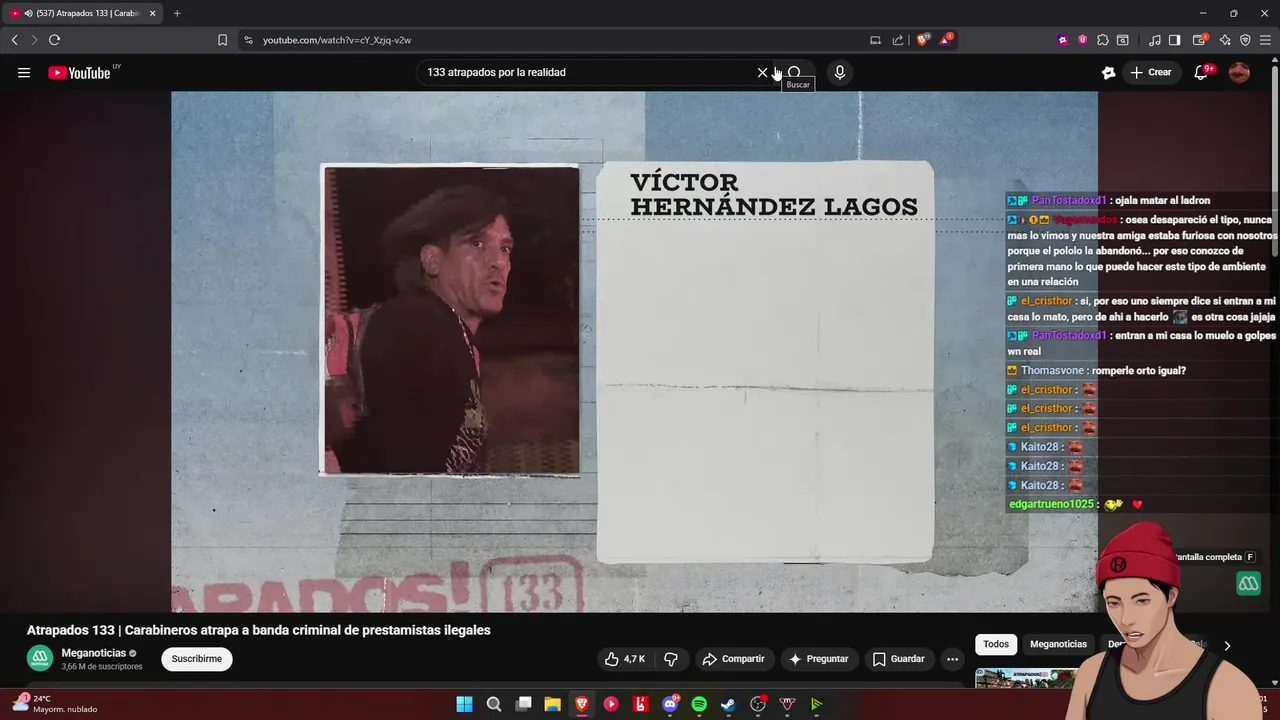
Task: Click the video player area
Action: [634, 351]
